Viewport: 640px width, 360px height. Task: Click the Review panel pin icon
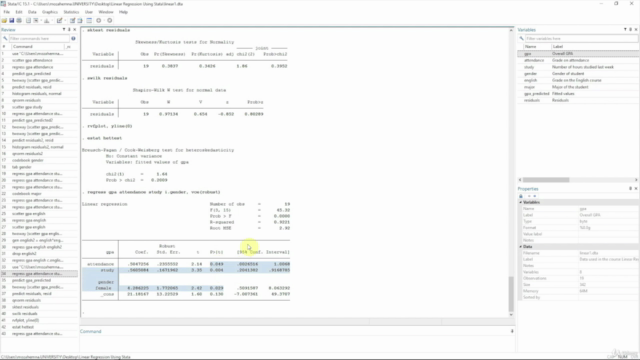[x=69, y=30]
